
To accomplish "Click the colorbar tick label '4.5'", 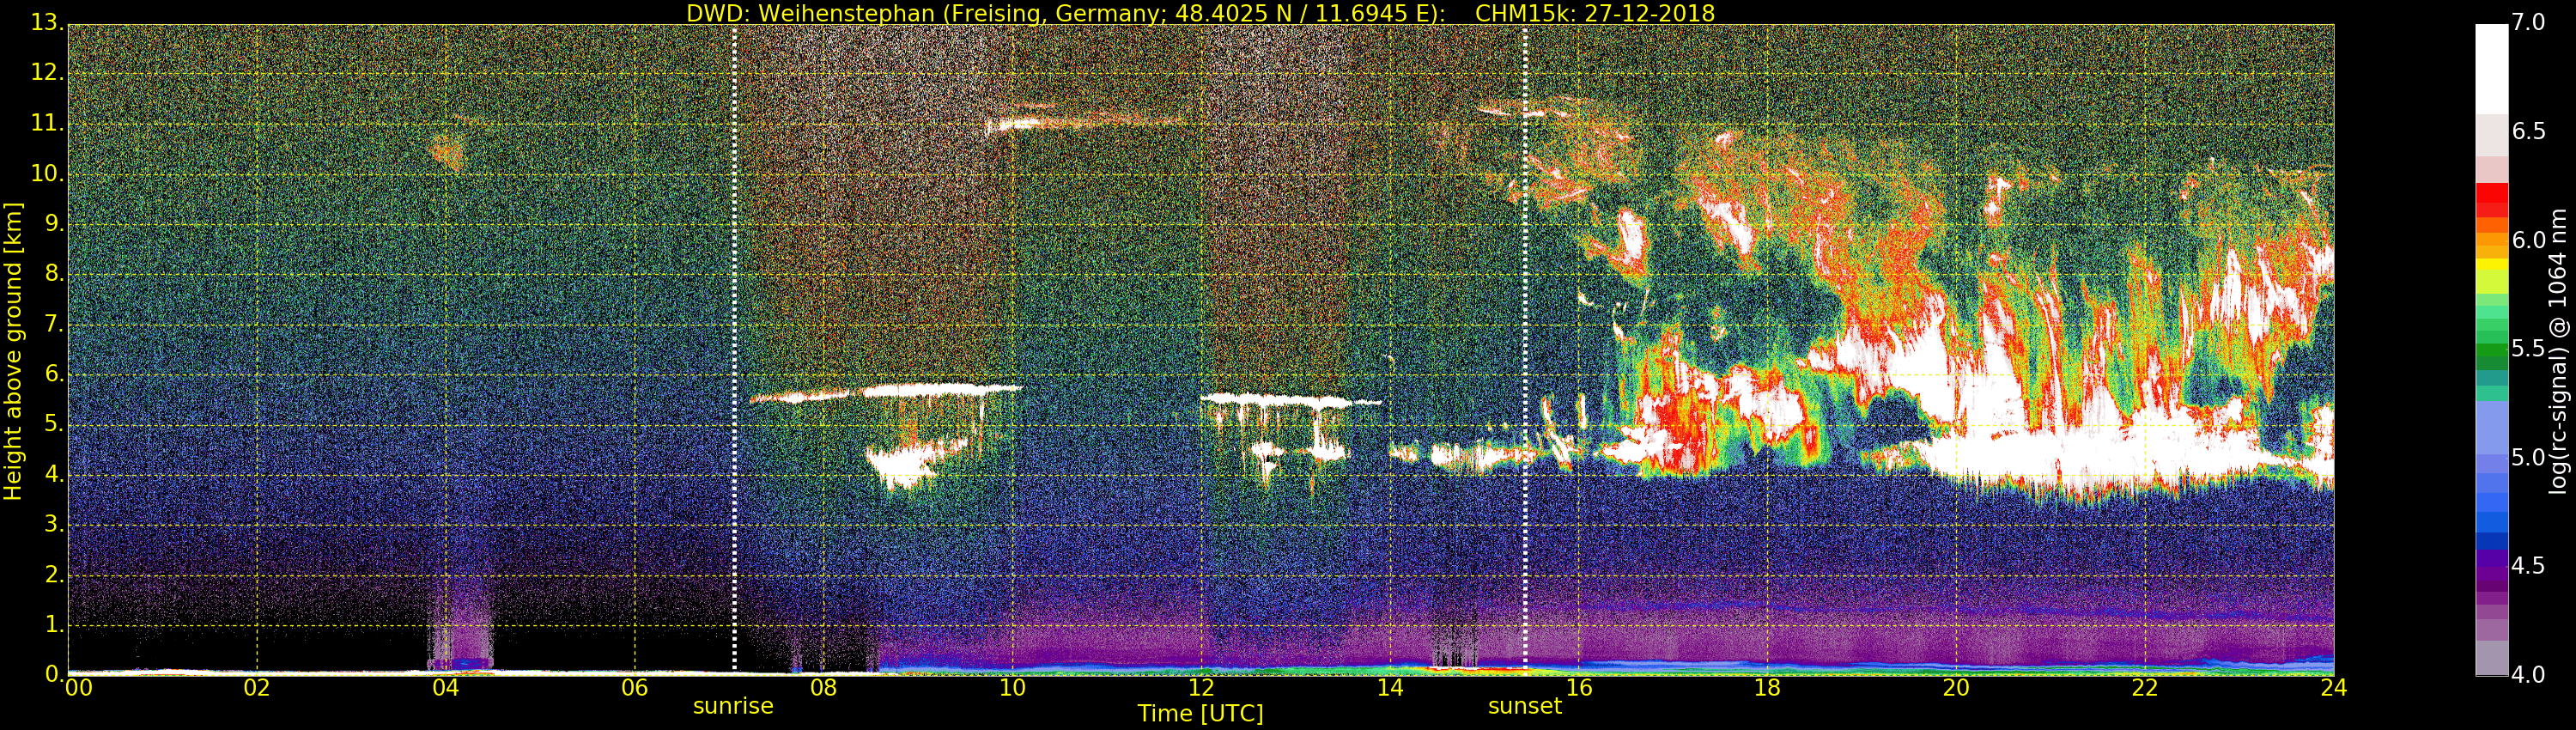I will 2528,565.
